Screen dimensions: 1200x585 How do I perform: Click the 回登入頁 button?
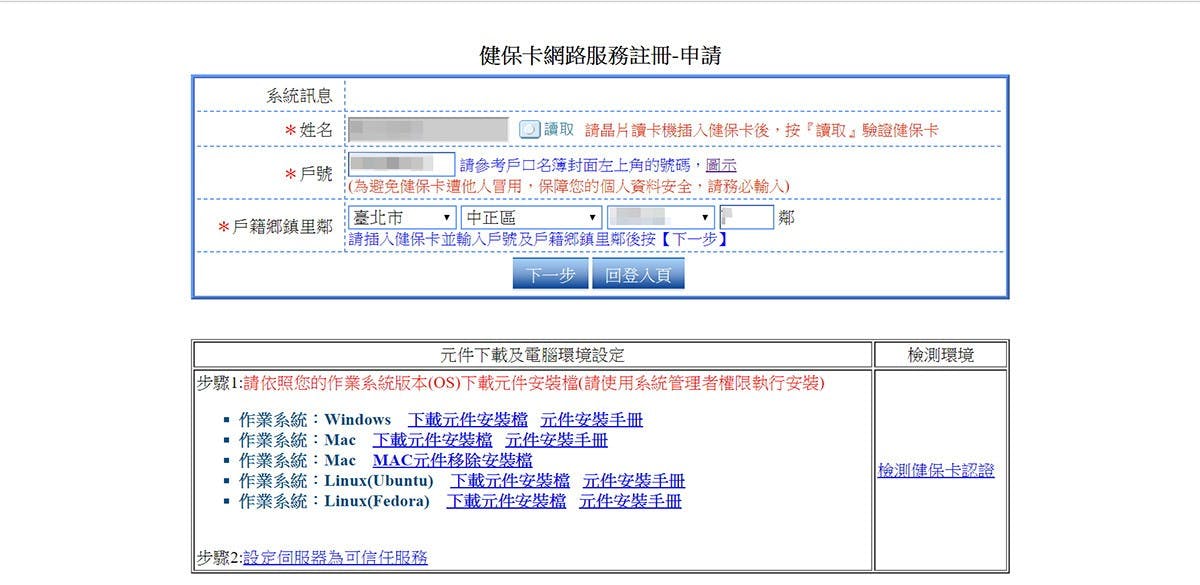[638, 275]
